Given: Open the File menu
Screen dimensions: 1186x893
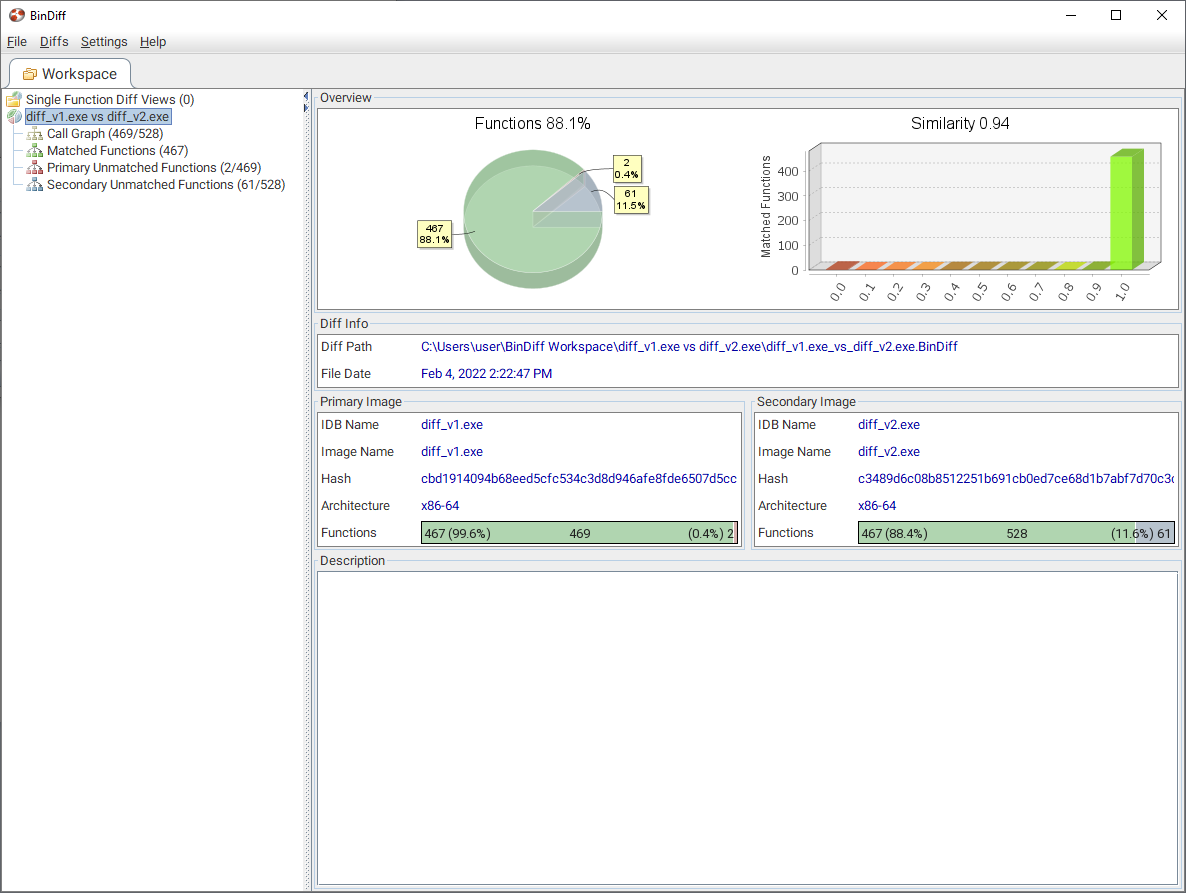Looking at the screenshot, I should pos(17,42).
